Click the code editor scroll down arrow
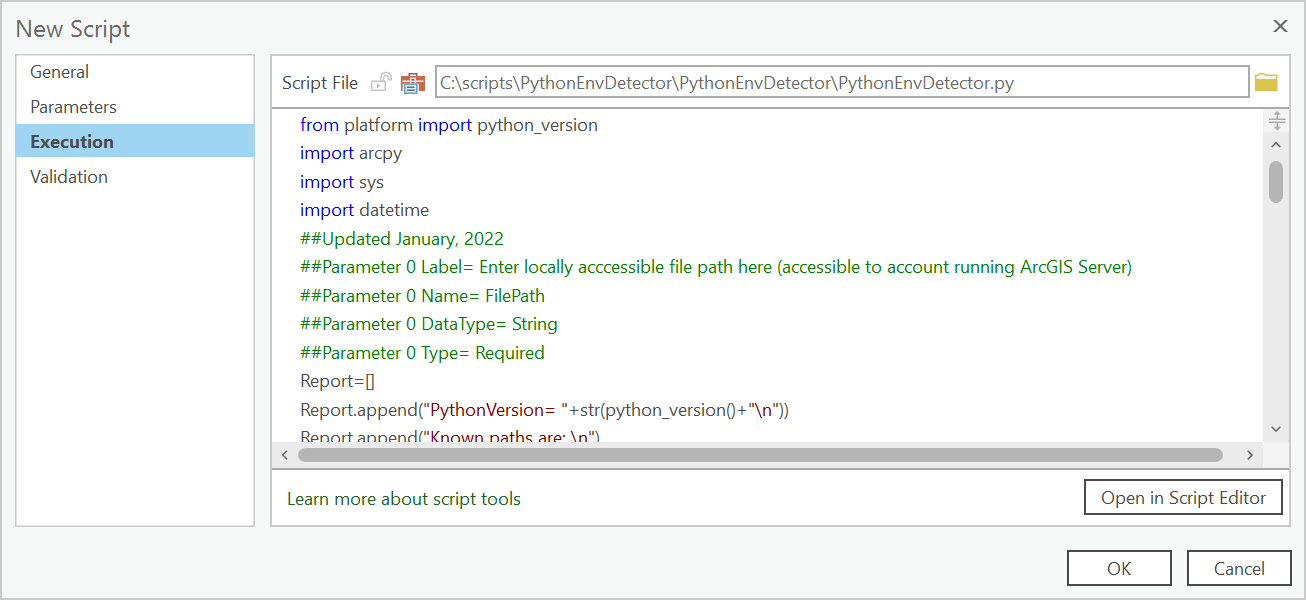The image size is (1306, 600). click(1276, 428)
